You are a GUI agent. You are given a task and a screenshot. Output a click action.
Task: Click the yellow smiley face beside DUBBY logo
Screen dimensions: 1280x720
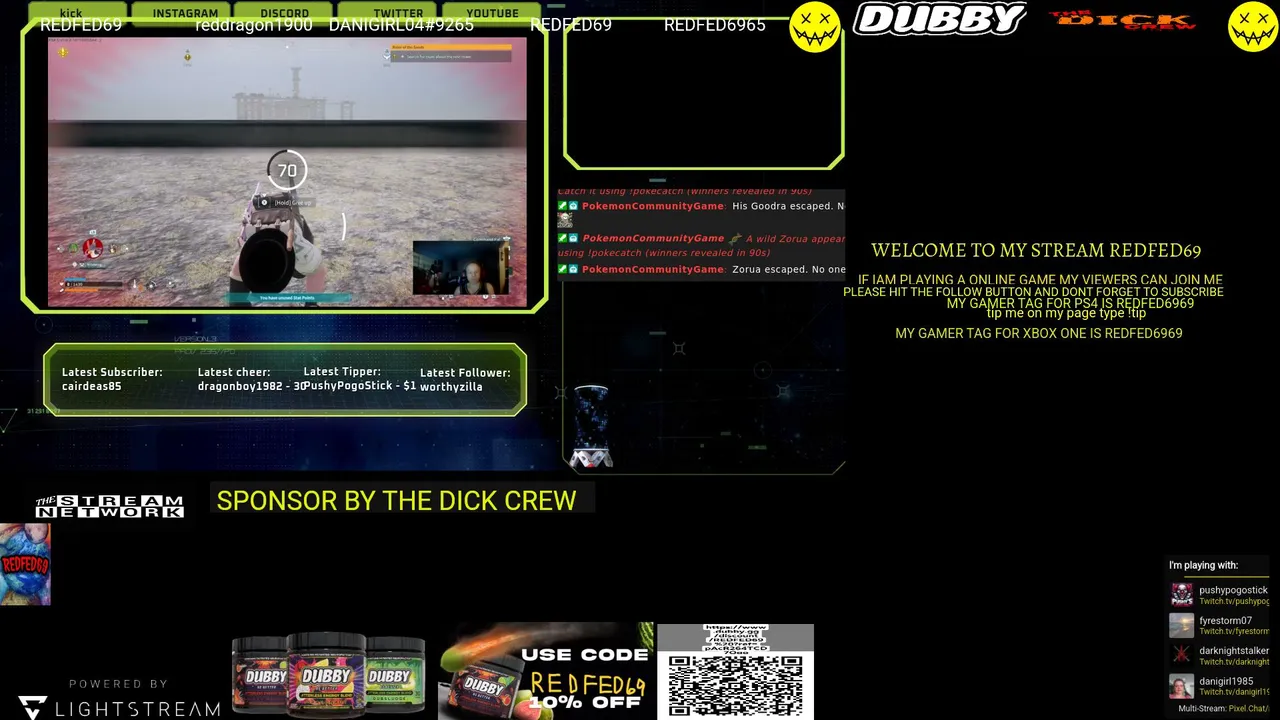[x=815, y=27]
